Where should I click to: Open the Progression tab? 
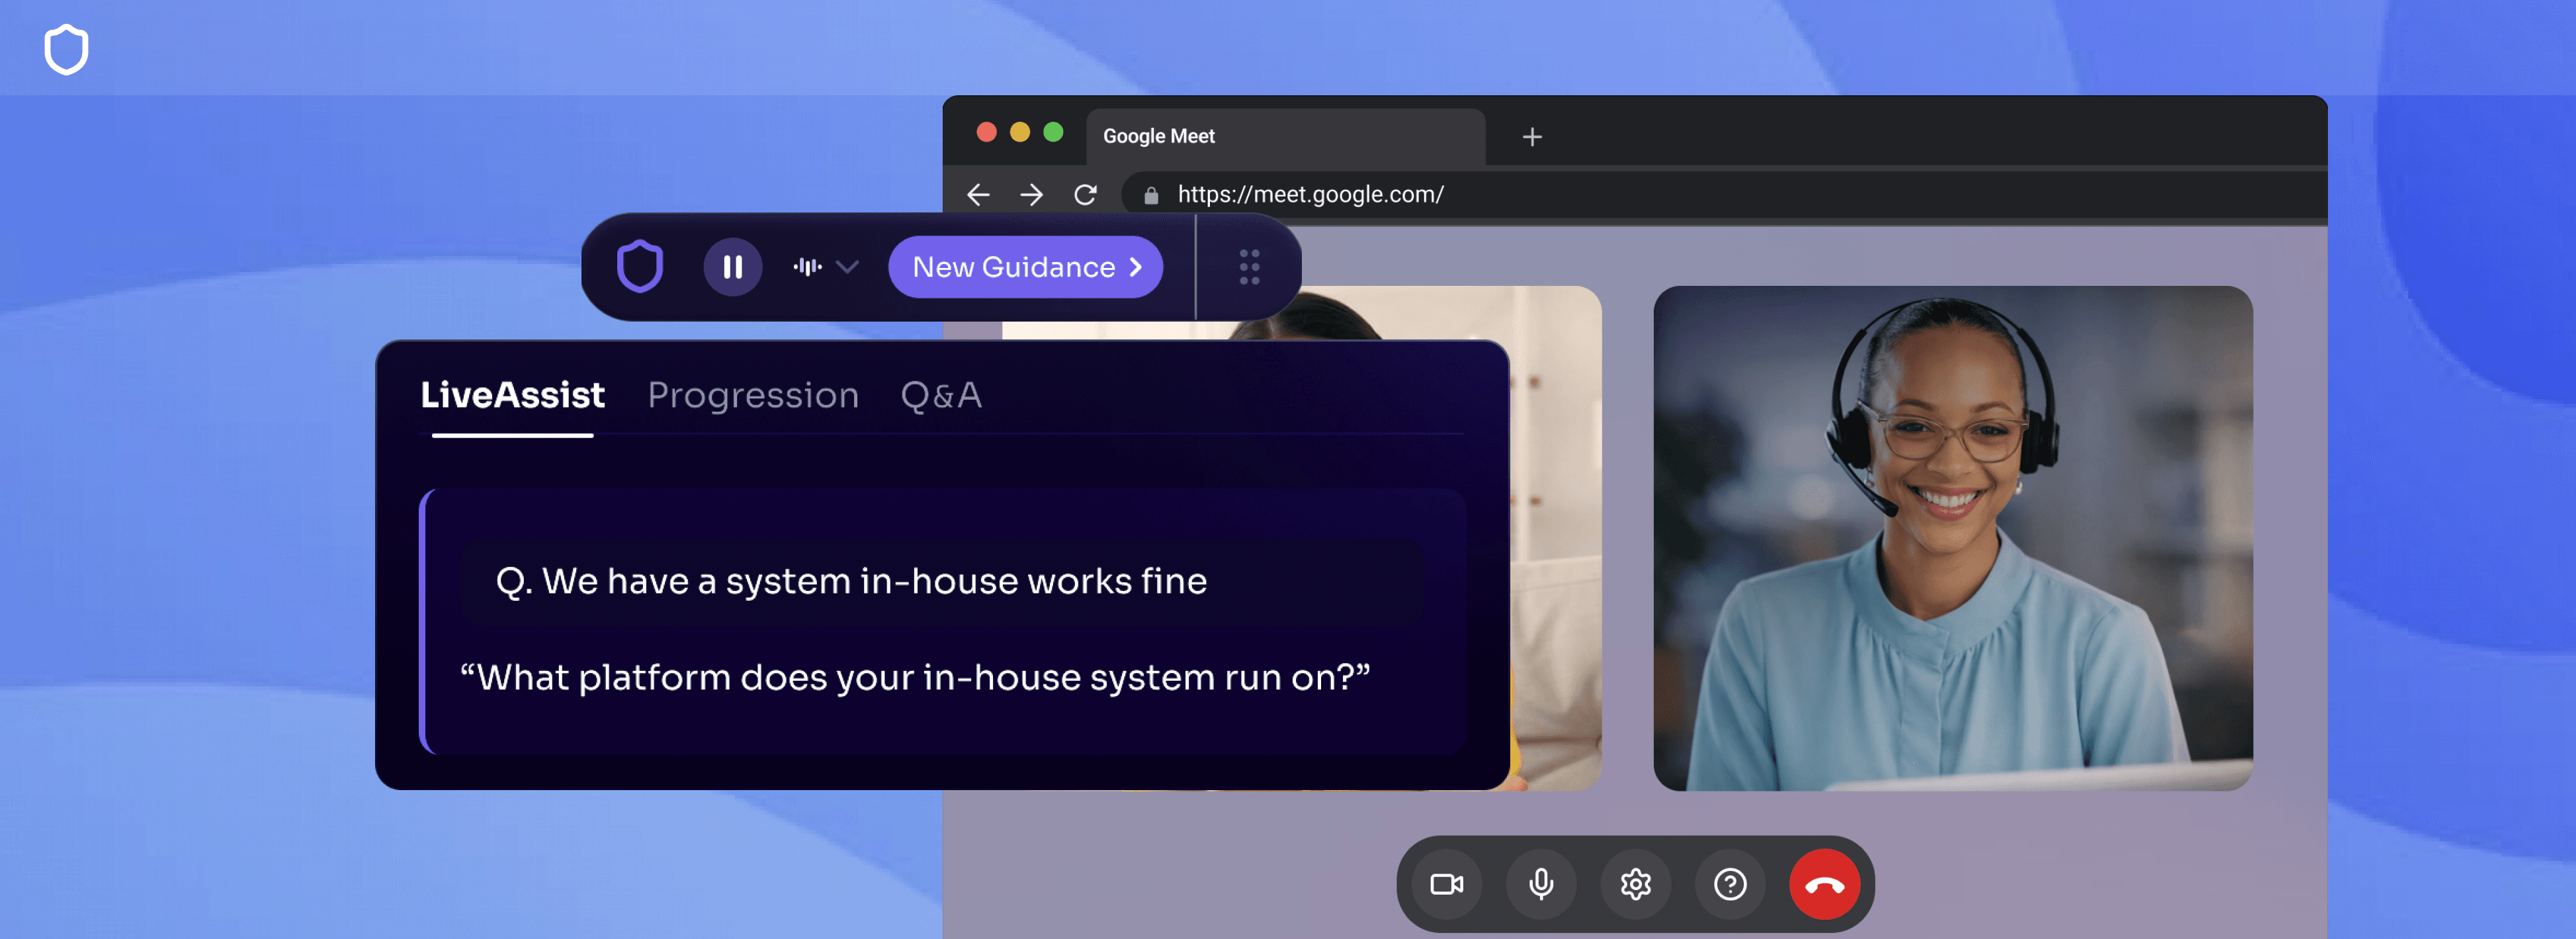tap(752, 395)
